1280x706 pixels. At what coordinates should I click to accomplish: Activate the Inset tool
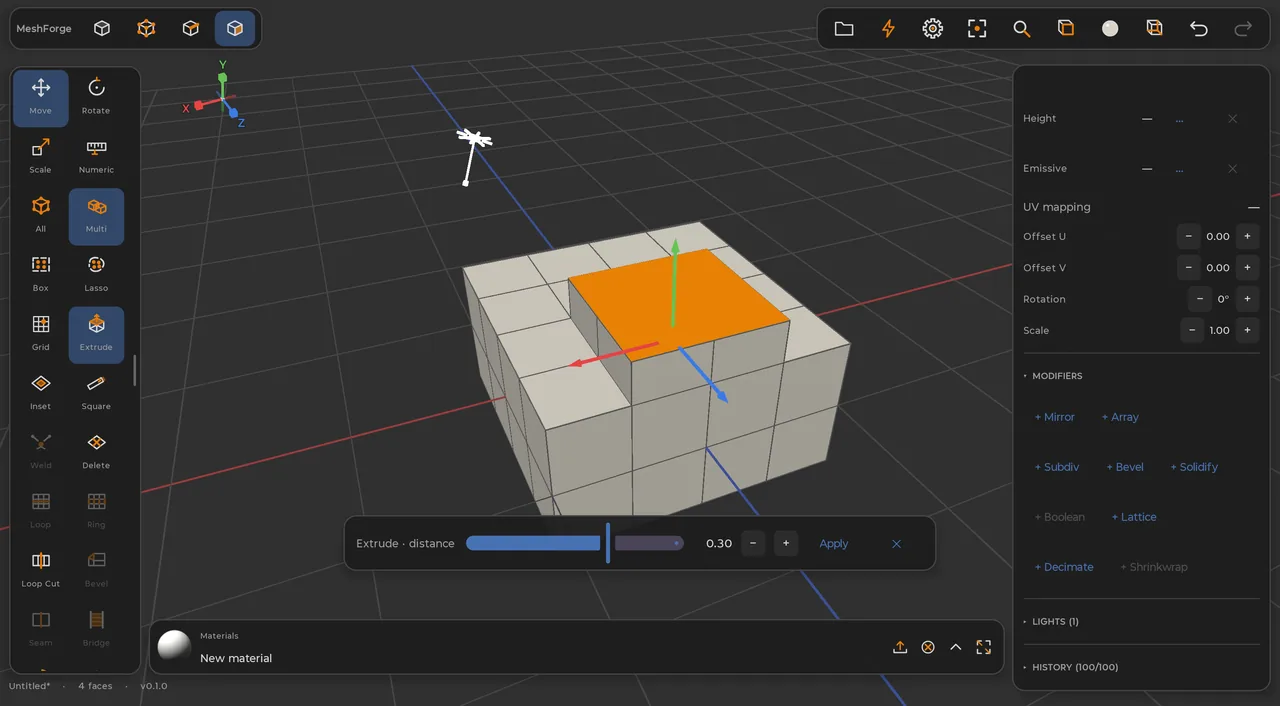(x=41, y=393)
